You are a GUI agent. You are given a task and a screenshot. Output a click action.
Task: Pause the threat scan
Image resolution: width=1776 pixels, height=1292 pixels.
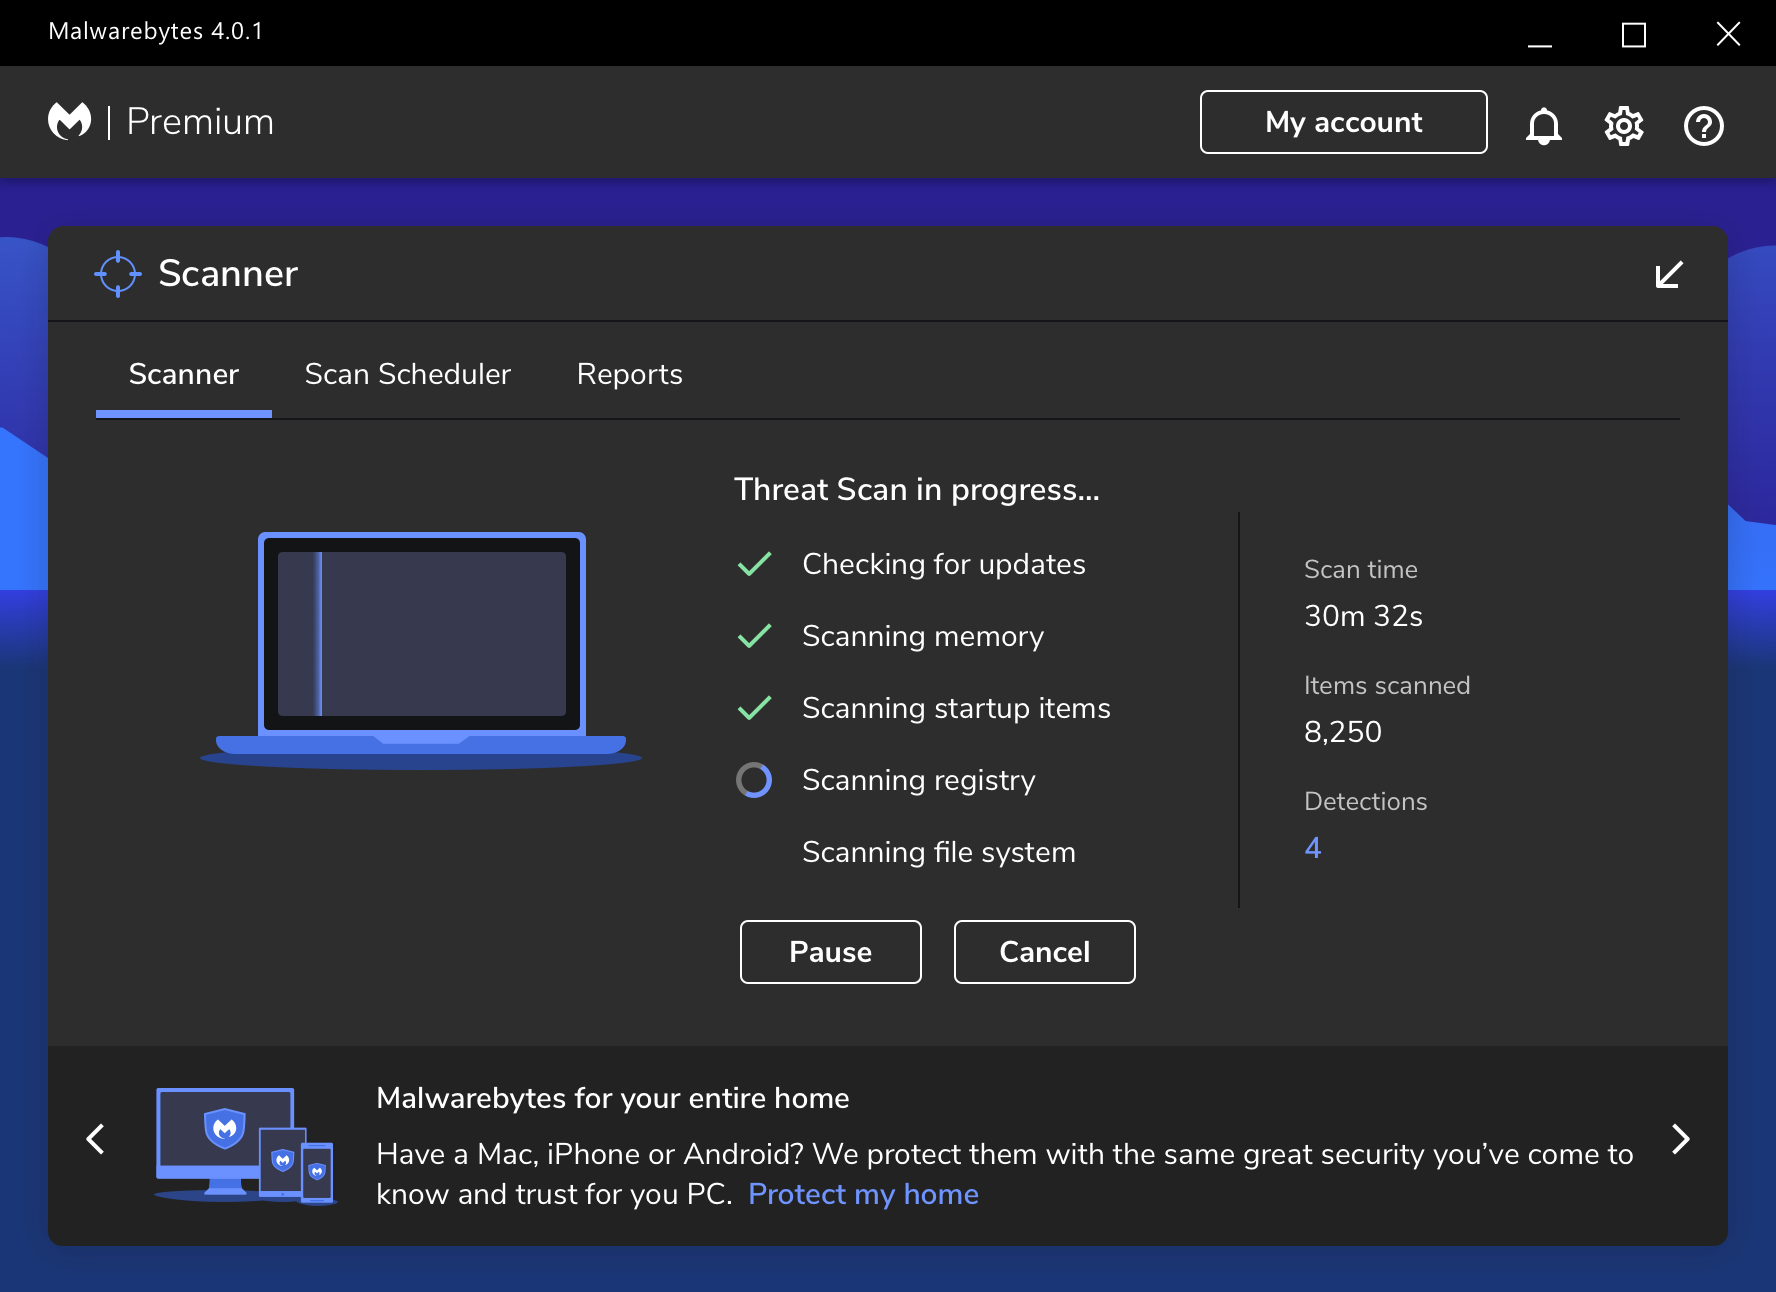point(830,952)
